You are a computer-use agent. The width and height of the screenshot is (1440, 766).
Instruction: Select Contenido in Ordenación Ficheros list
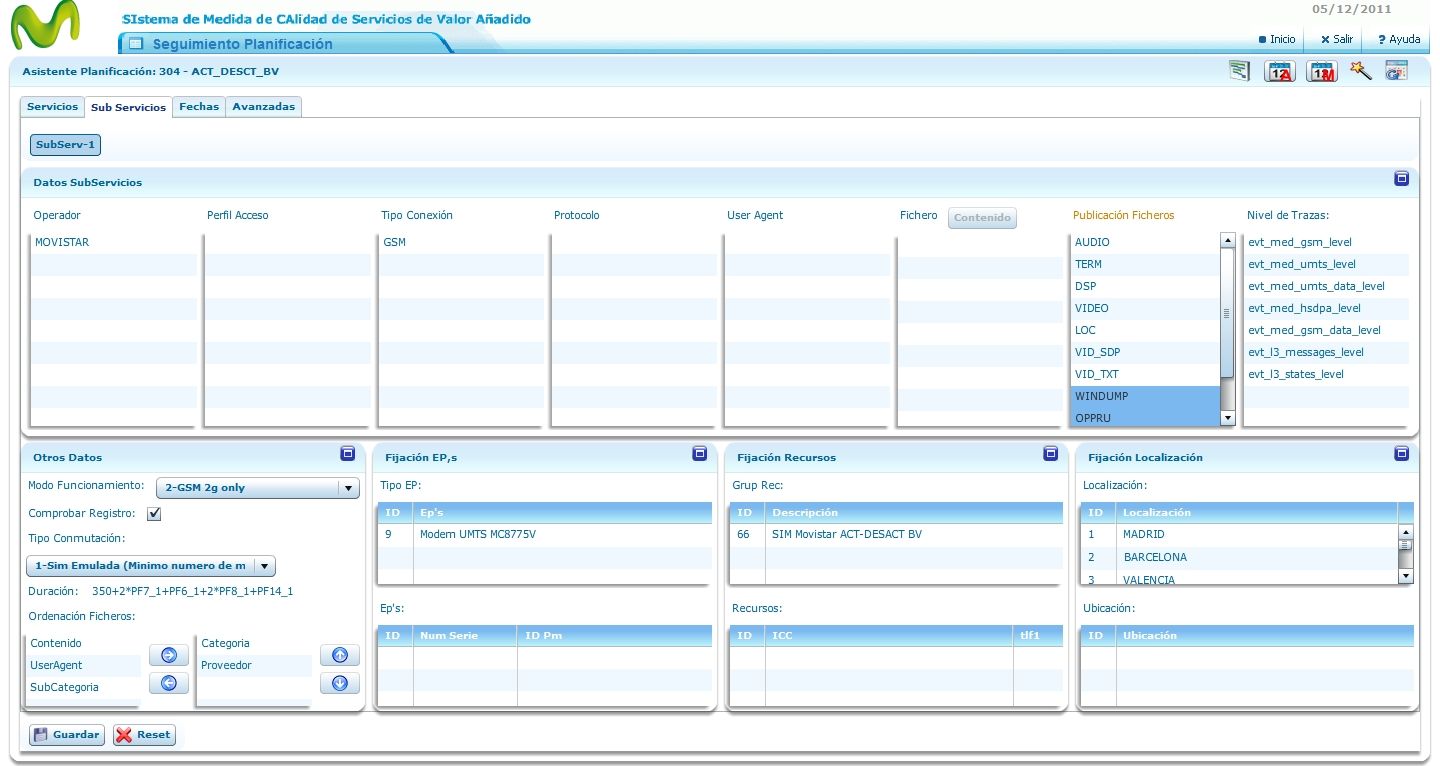[83, 643]
